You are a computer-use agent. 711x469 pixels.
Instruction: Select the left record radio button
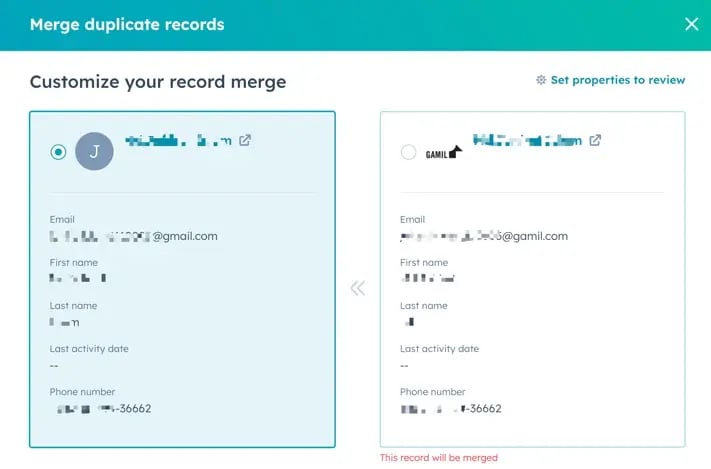tap(58, 151)
